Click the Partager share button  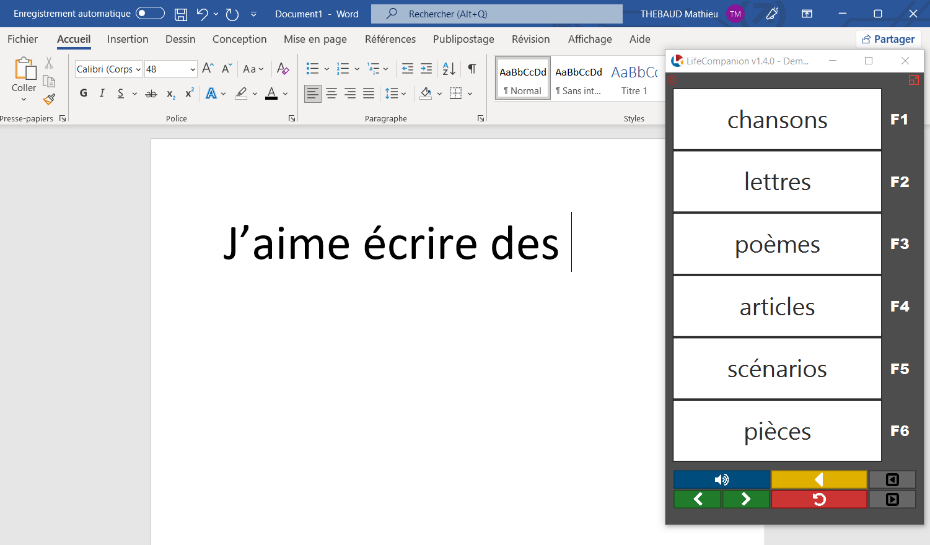point(887,39)
